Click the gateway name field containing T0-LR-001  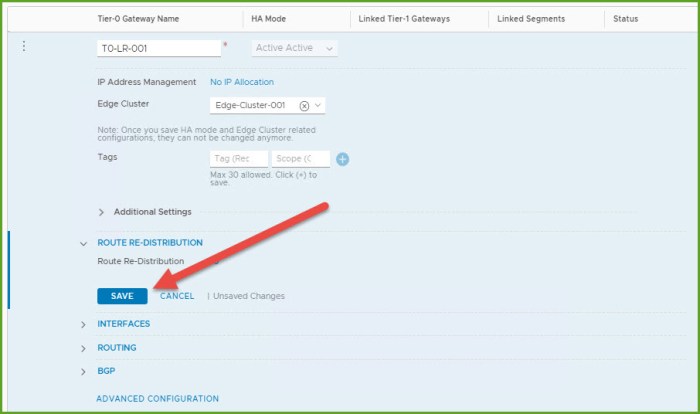157,48
